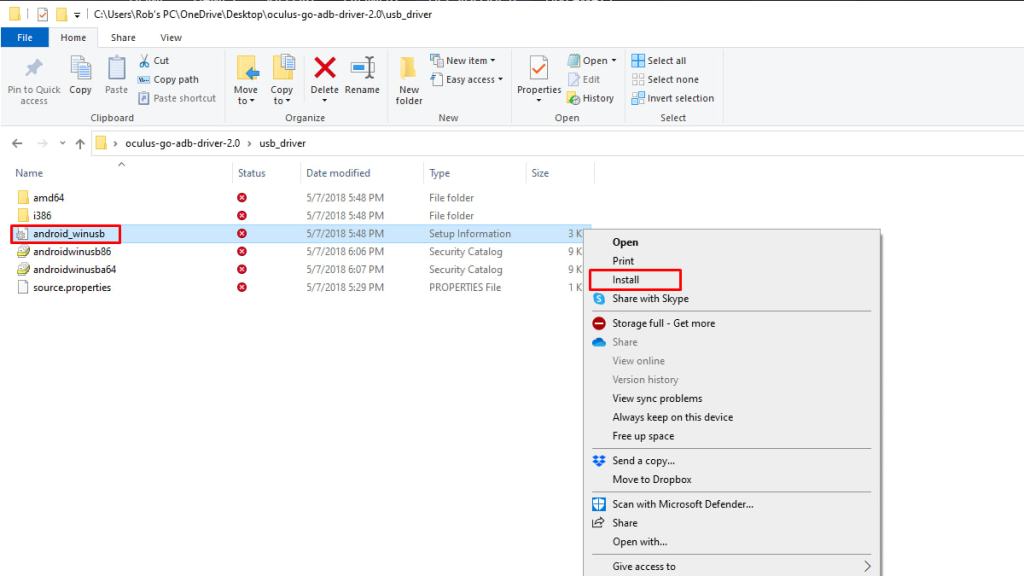Screen dimensions: 1024x576
Task: Click the Copy ribbon icon
Action: point(80,69)
